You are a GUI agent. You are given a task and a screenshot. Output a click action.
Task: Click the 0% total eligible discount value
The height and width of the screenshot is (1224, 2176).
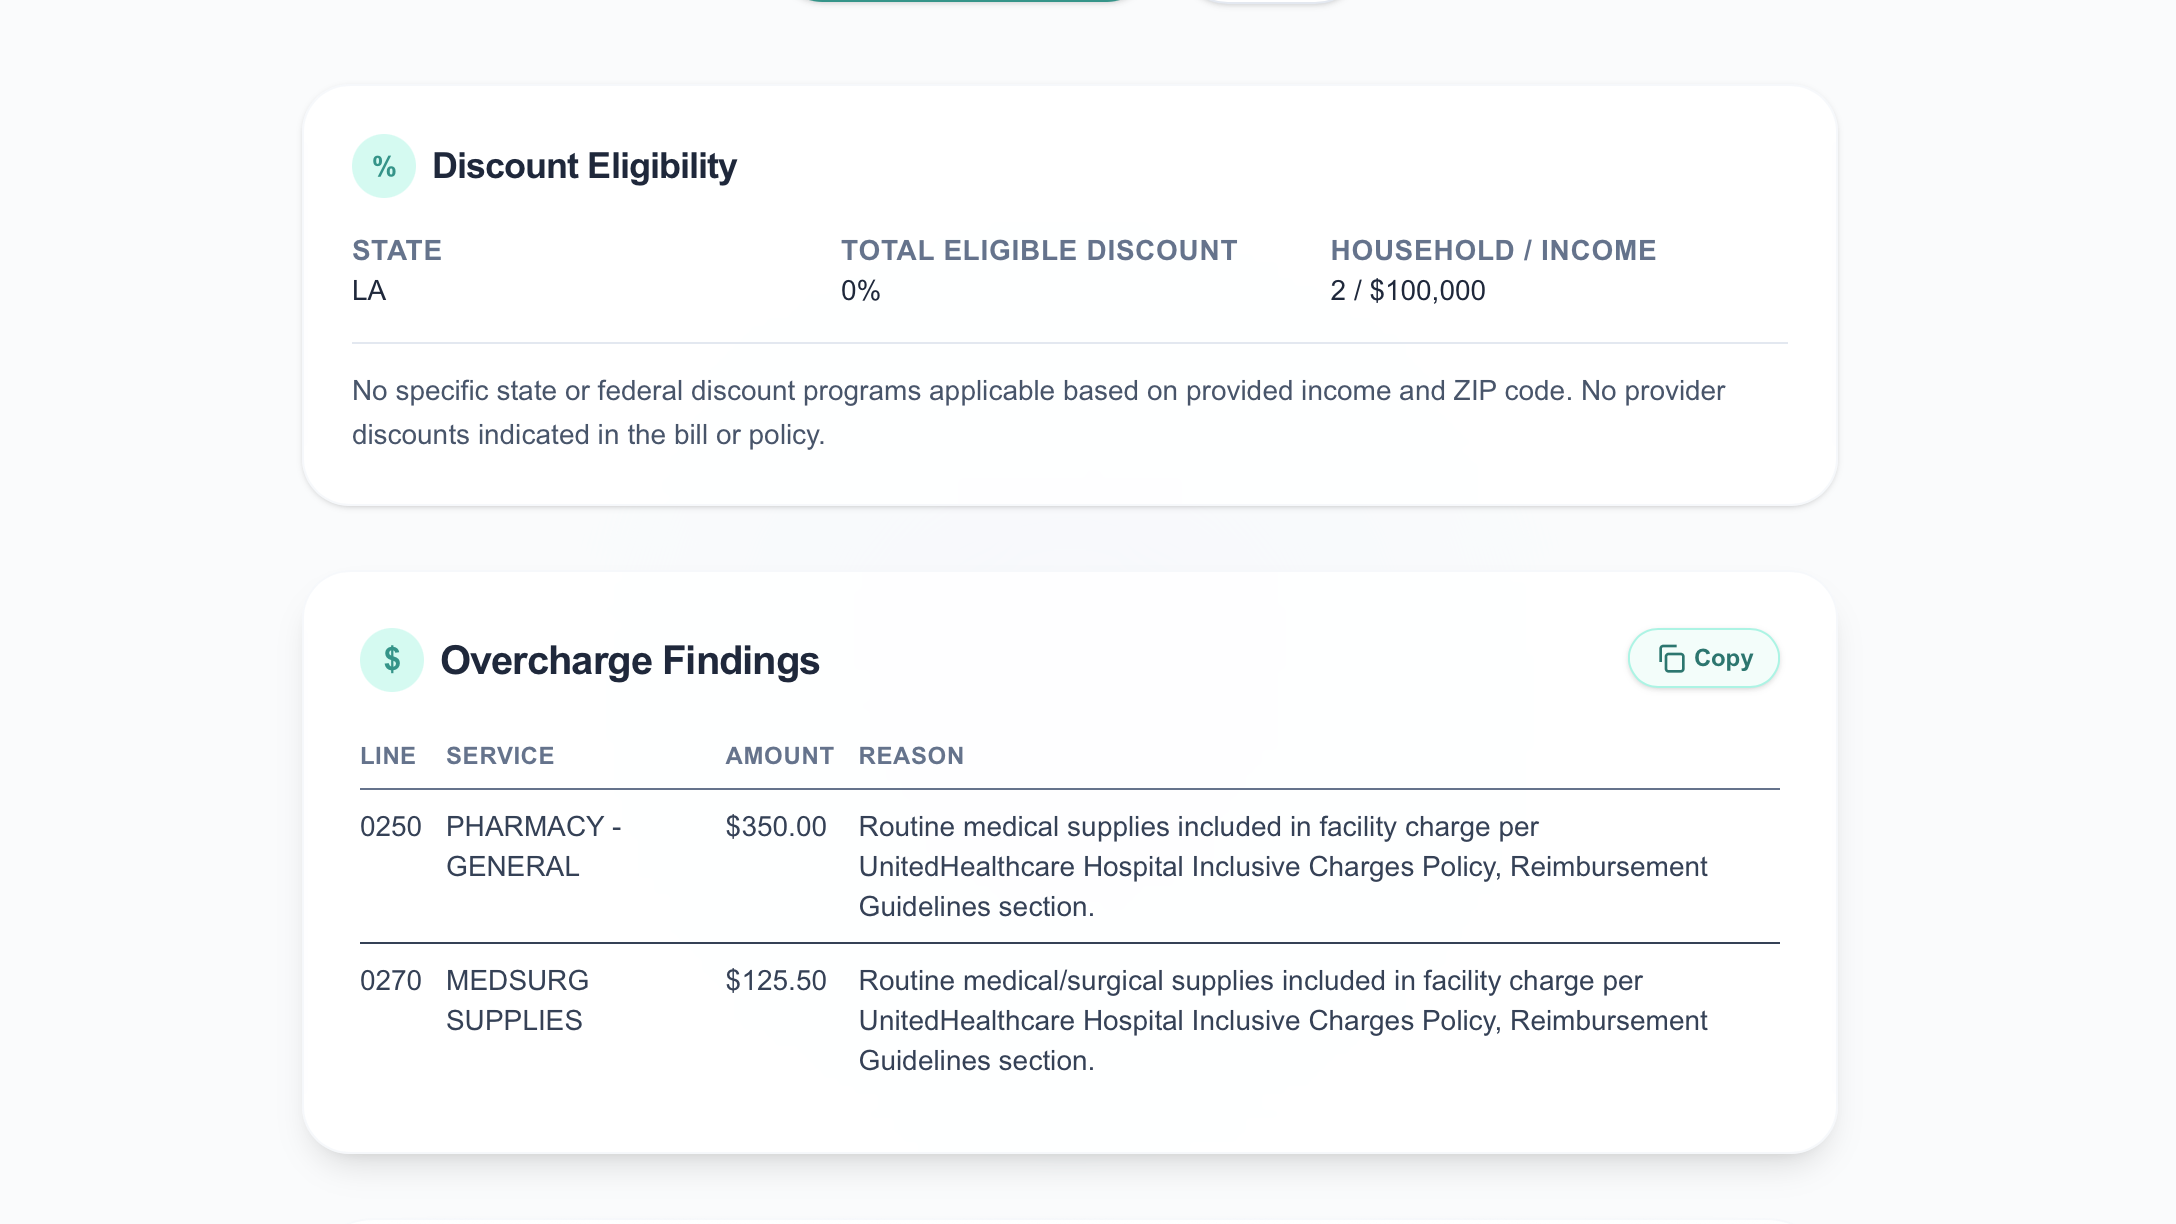[x=860, y=291]
